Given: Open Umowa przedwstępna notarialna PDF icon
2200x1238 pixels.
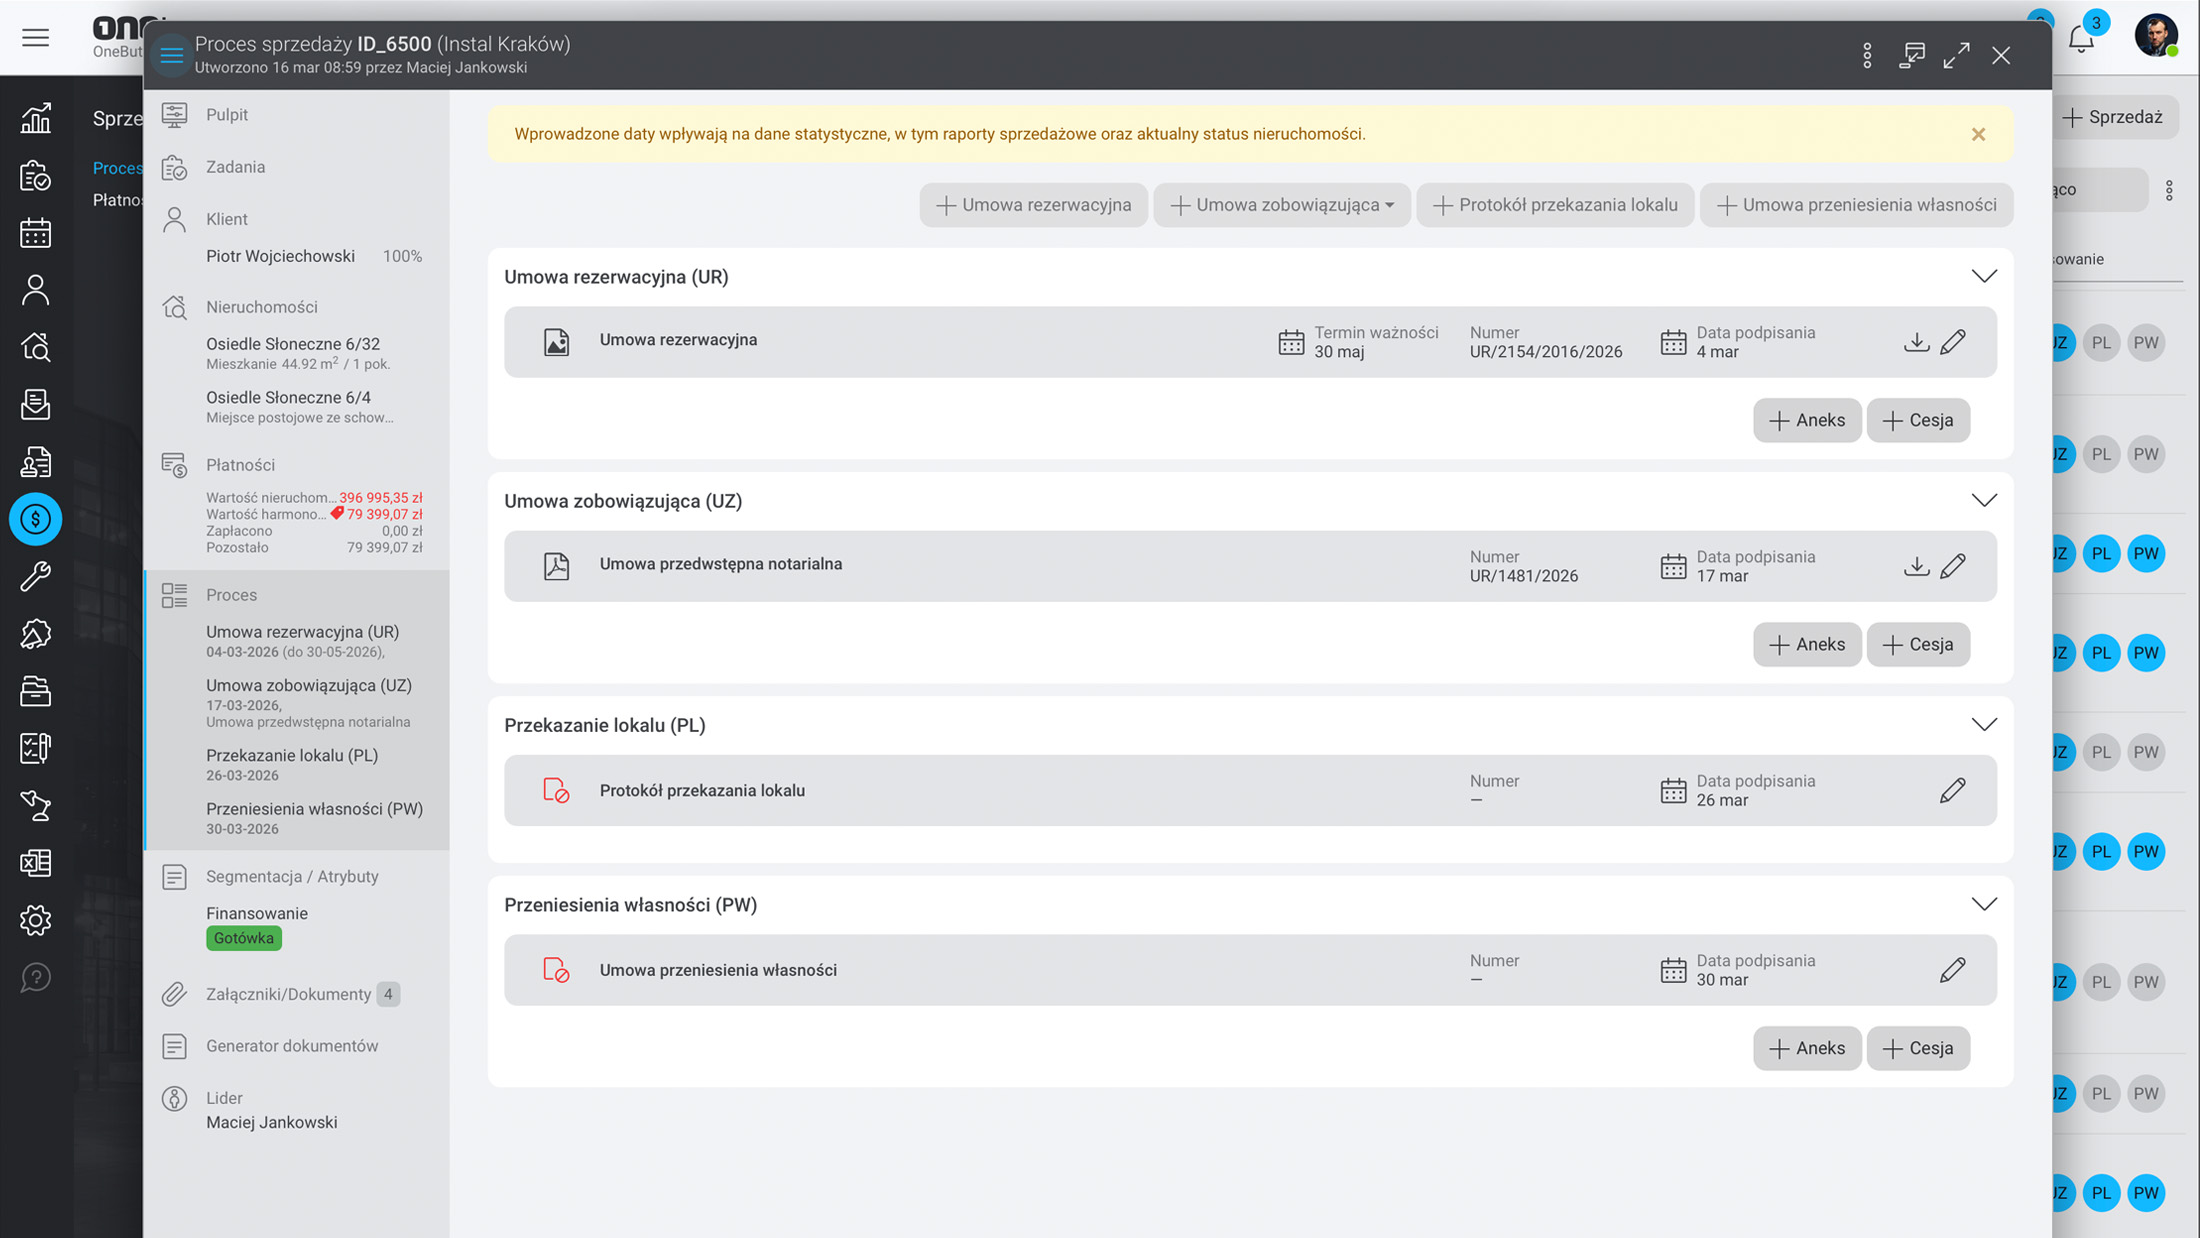Looking at the screenshot, I should [556, 566].
